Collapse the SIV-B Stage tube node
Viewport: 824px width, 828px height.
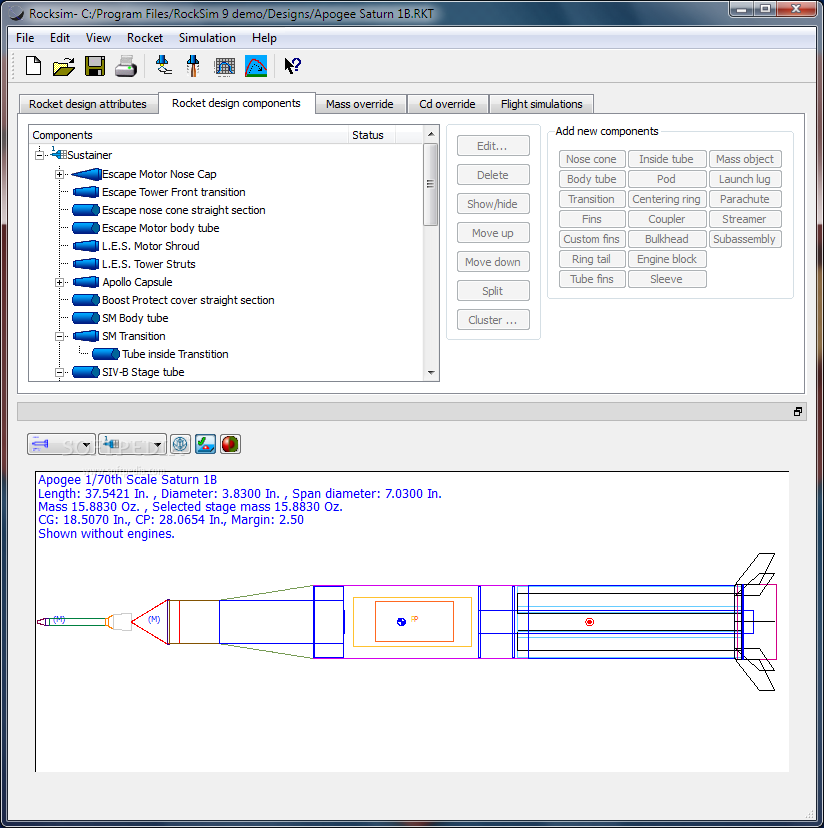click(x=60, y=372)
